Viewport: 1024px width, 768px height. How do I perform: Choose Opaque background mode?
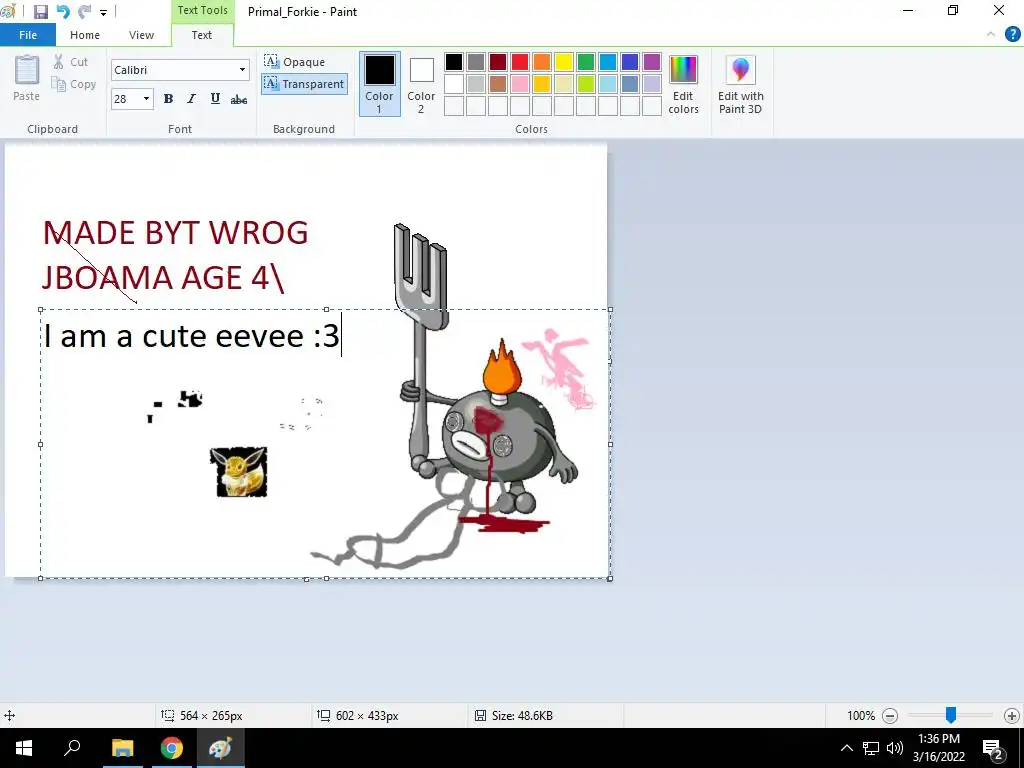coord(295,61)
